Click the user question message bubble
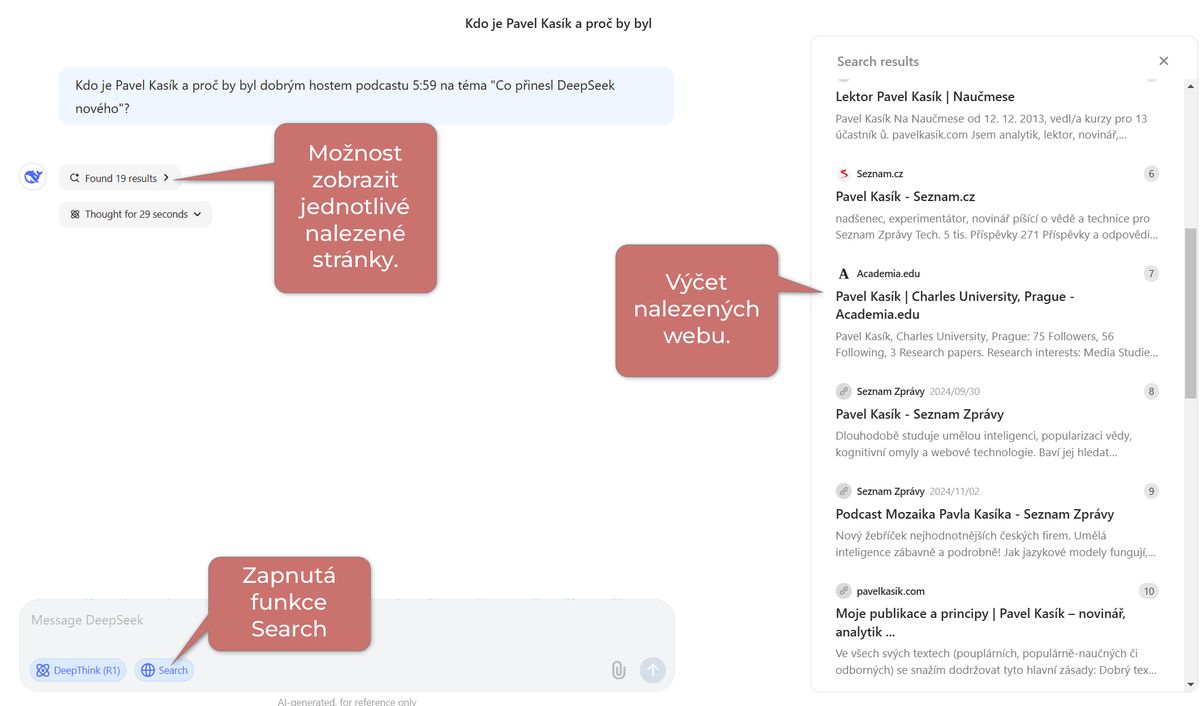Viewport: 1200px width, 706px height. 366,96
